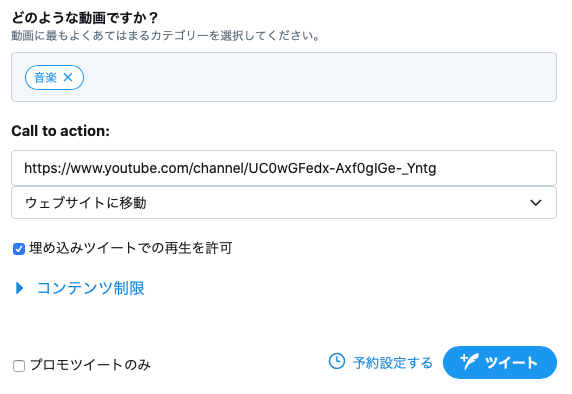Focus the YouTube channel URL field
Viewport: 572px width, 394px height.
click(284, 168)
